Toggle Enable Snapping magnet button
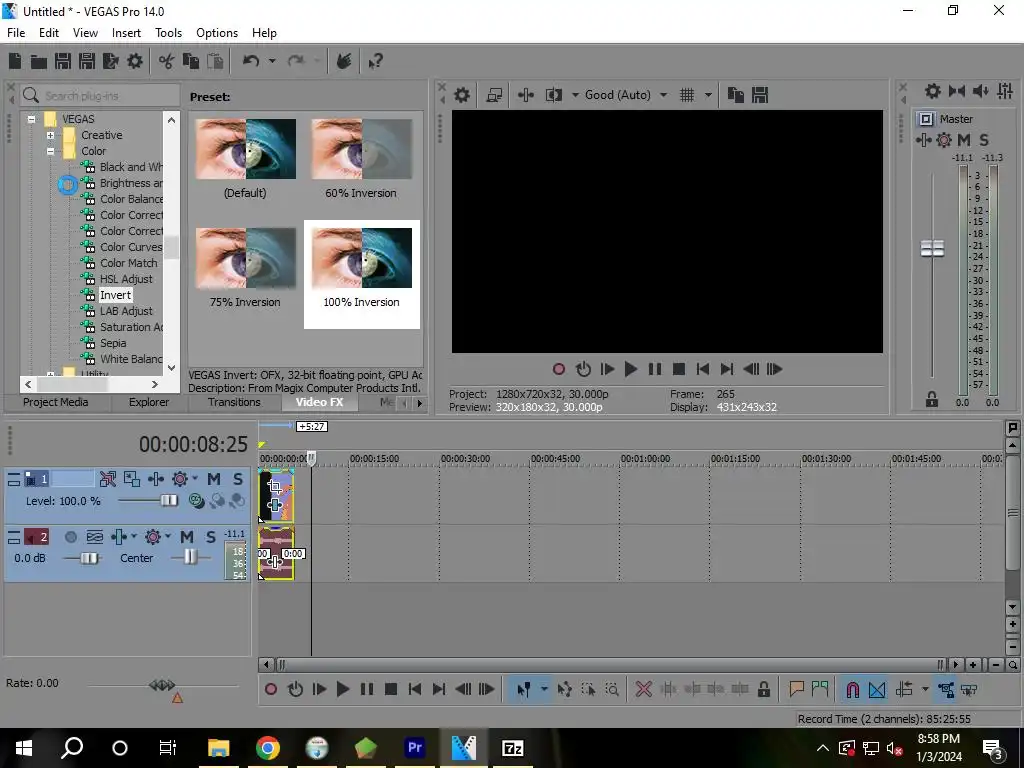1024x768 pixels. click(852, 689)
